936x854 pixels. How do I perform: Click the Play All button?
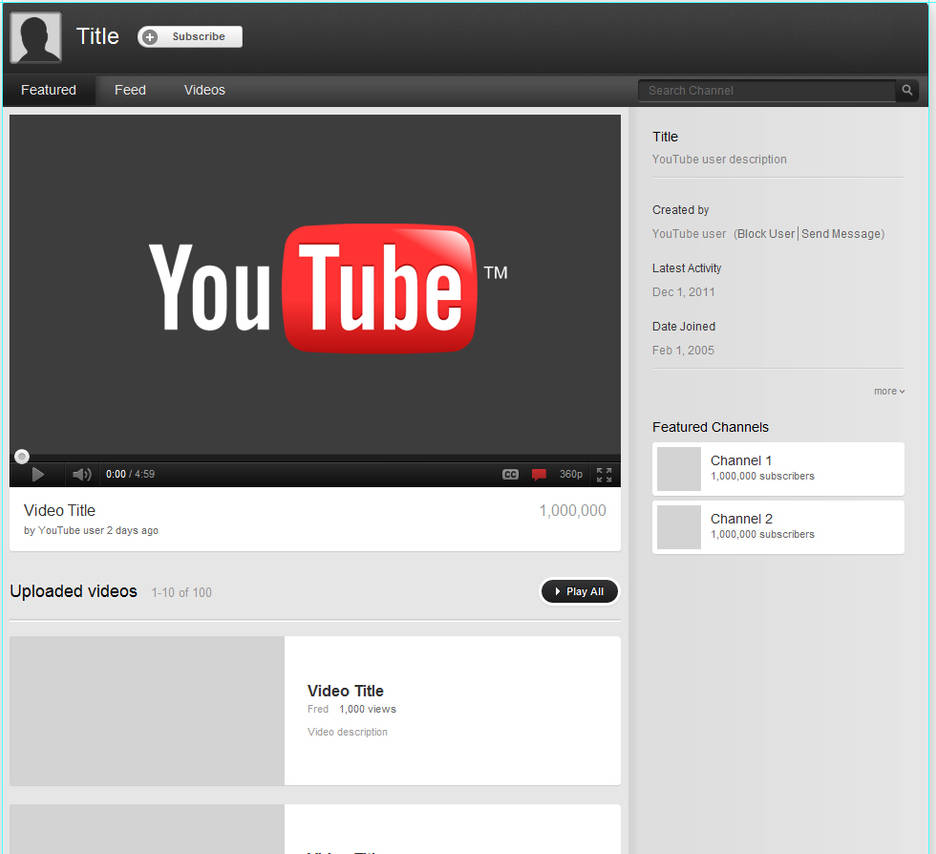point(579,591)
